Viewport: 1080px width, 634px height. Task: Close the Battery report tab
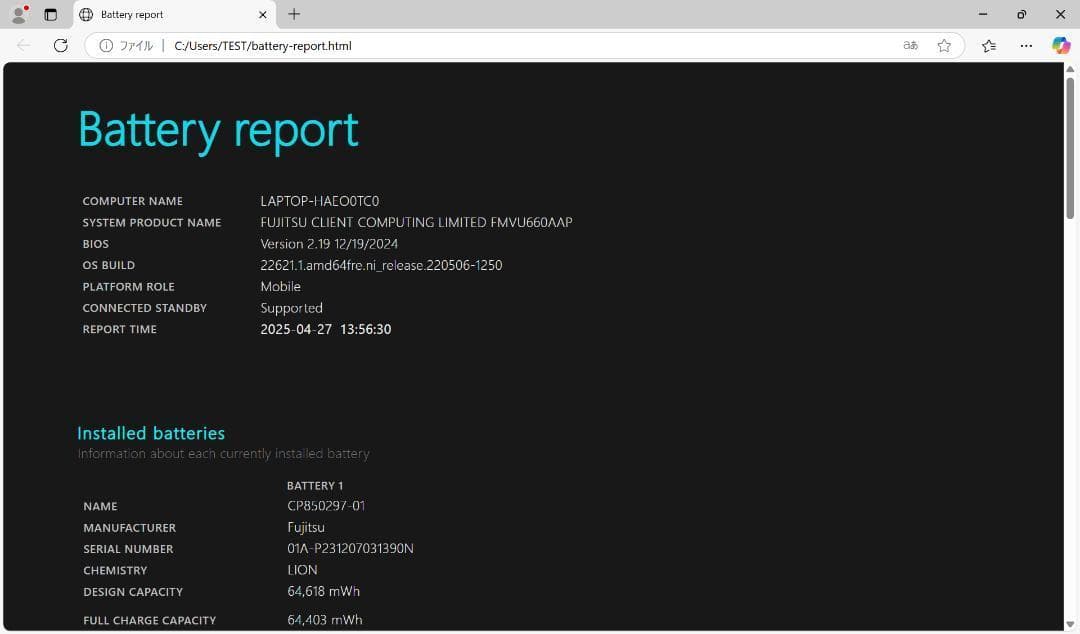[x=262, y=14]
